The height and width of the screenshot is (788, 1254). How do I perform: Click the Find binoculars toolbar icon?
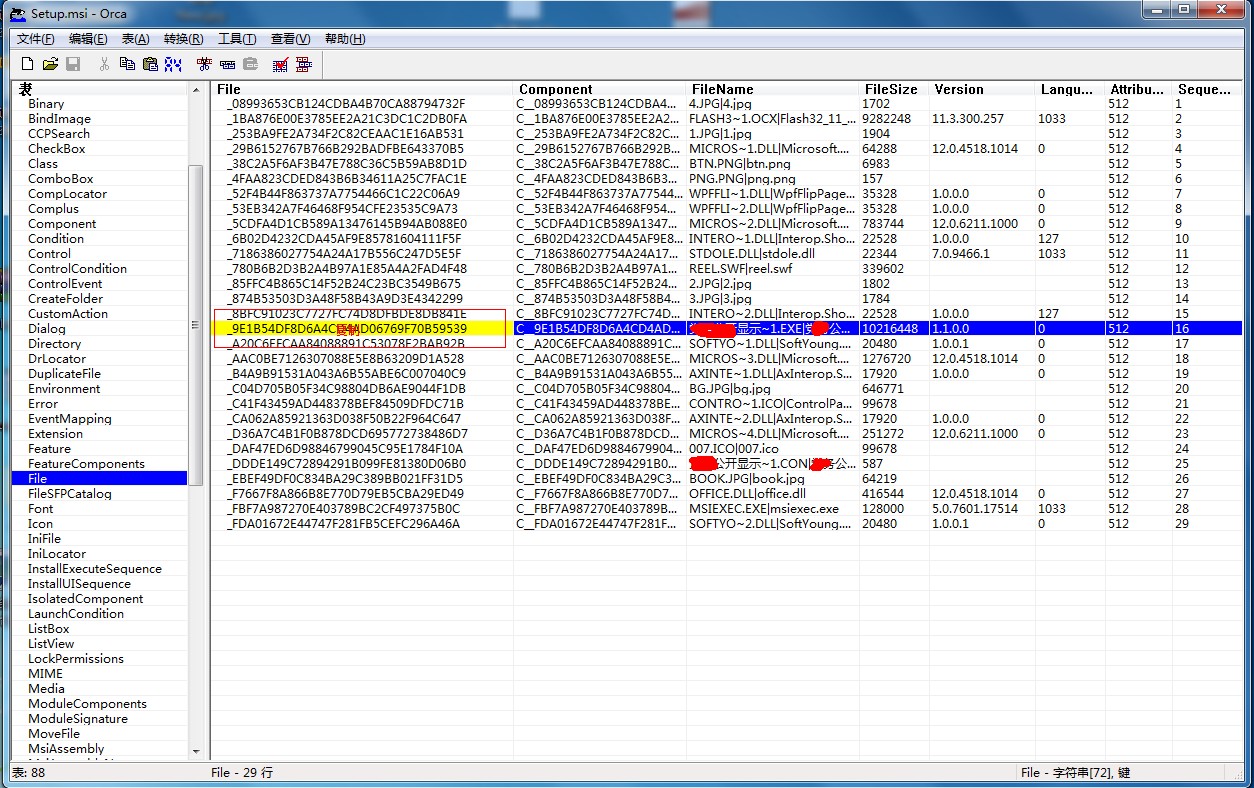pos(173,64)
